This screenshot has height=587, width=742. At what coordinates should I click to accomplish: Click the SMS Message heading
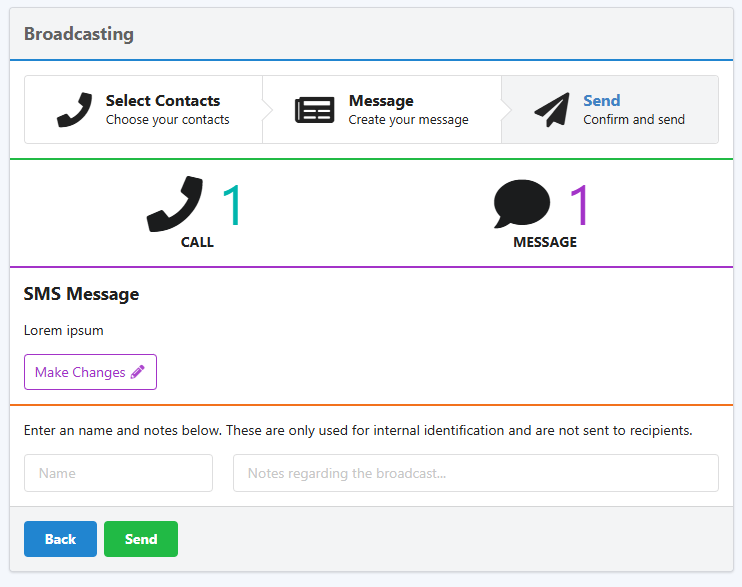pos(81,294)
